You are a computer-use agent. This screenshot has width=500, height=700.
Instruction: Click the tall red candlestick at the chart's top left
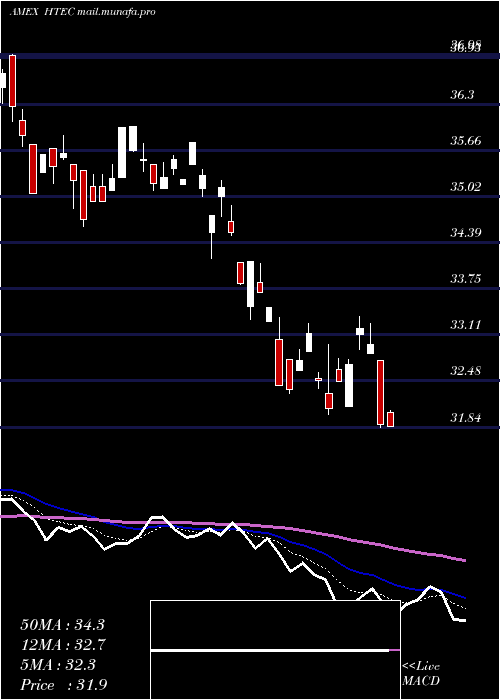pos(12,81)
